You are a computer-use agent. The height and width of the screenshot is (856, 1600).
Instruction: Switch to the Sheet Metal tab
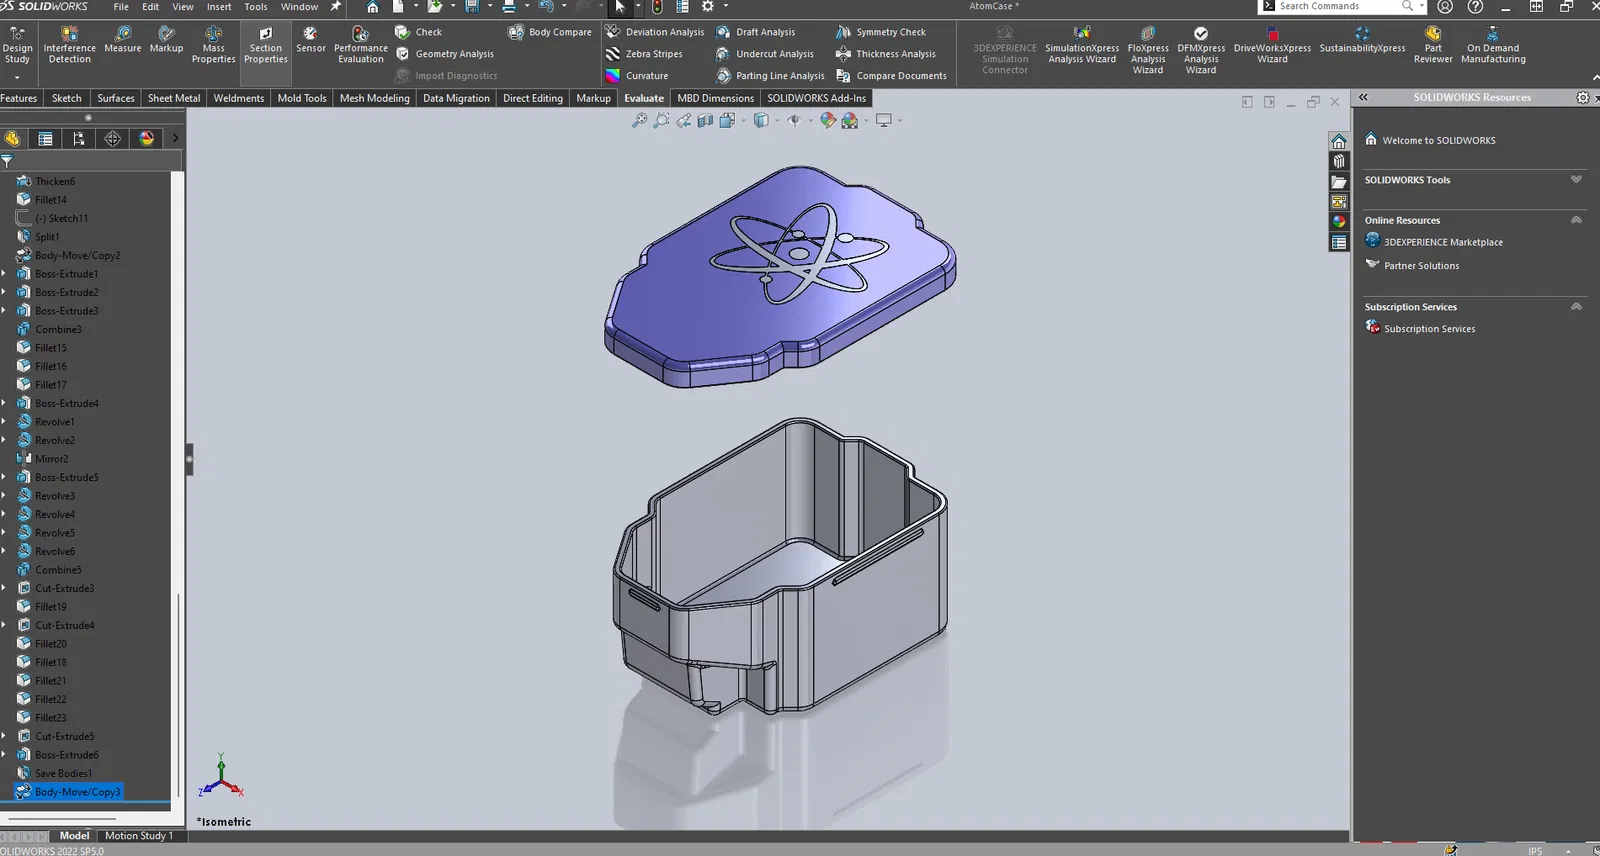click(x=174, y=98)
